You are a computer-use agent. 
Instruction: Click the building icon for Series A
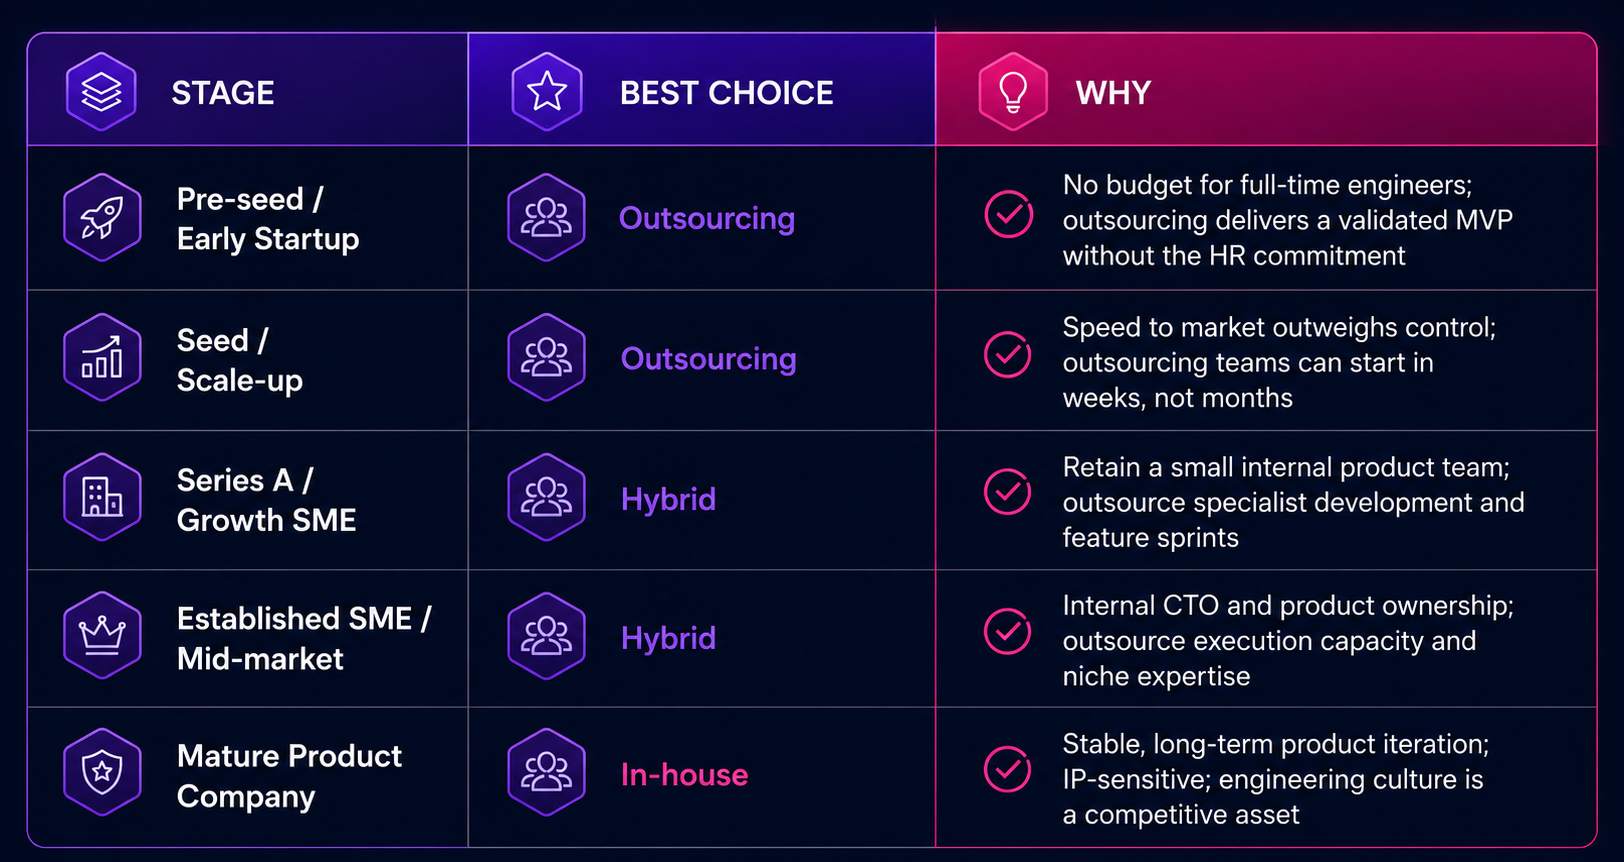coord(102,498)
